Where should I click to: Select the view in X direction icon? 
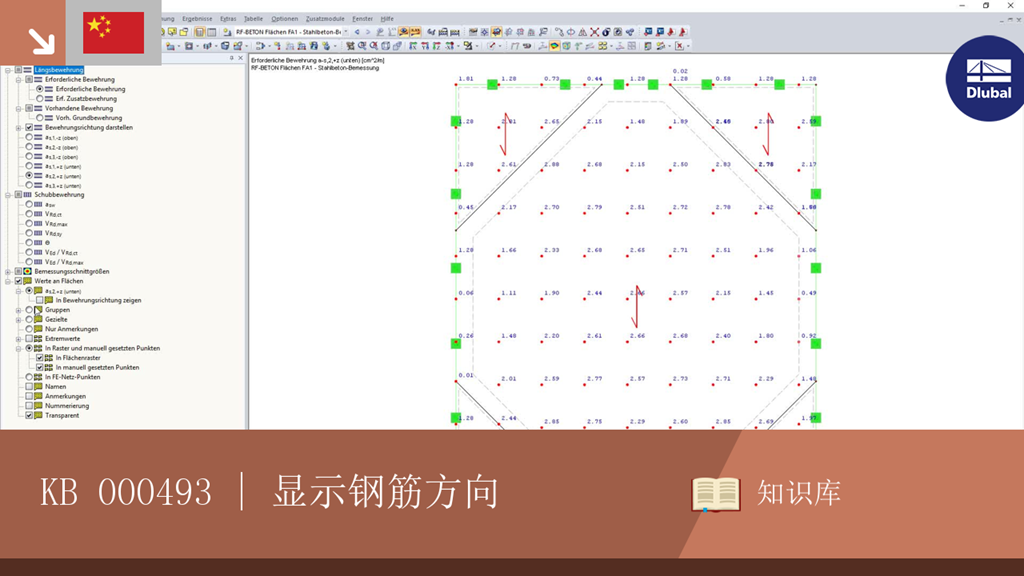pyautogui.click(x=413, y=46)
